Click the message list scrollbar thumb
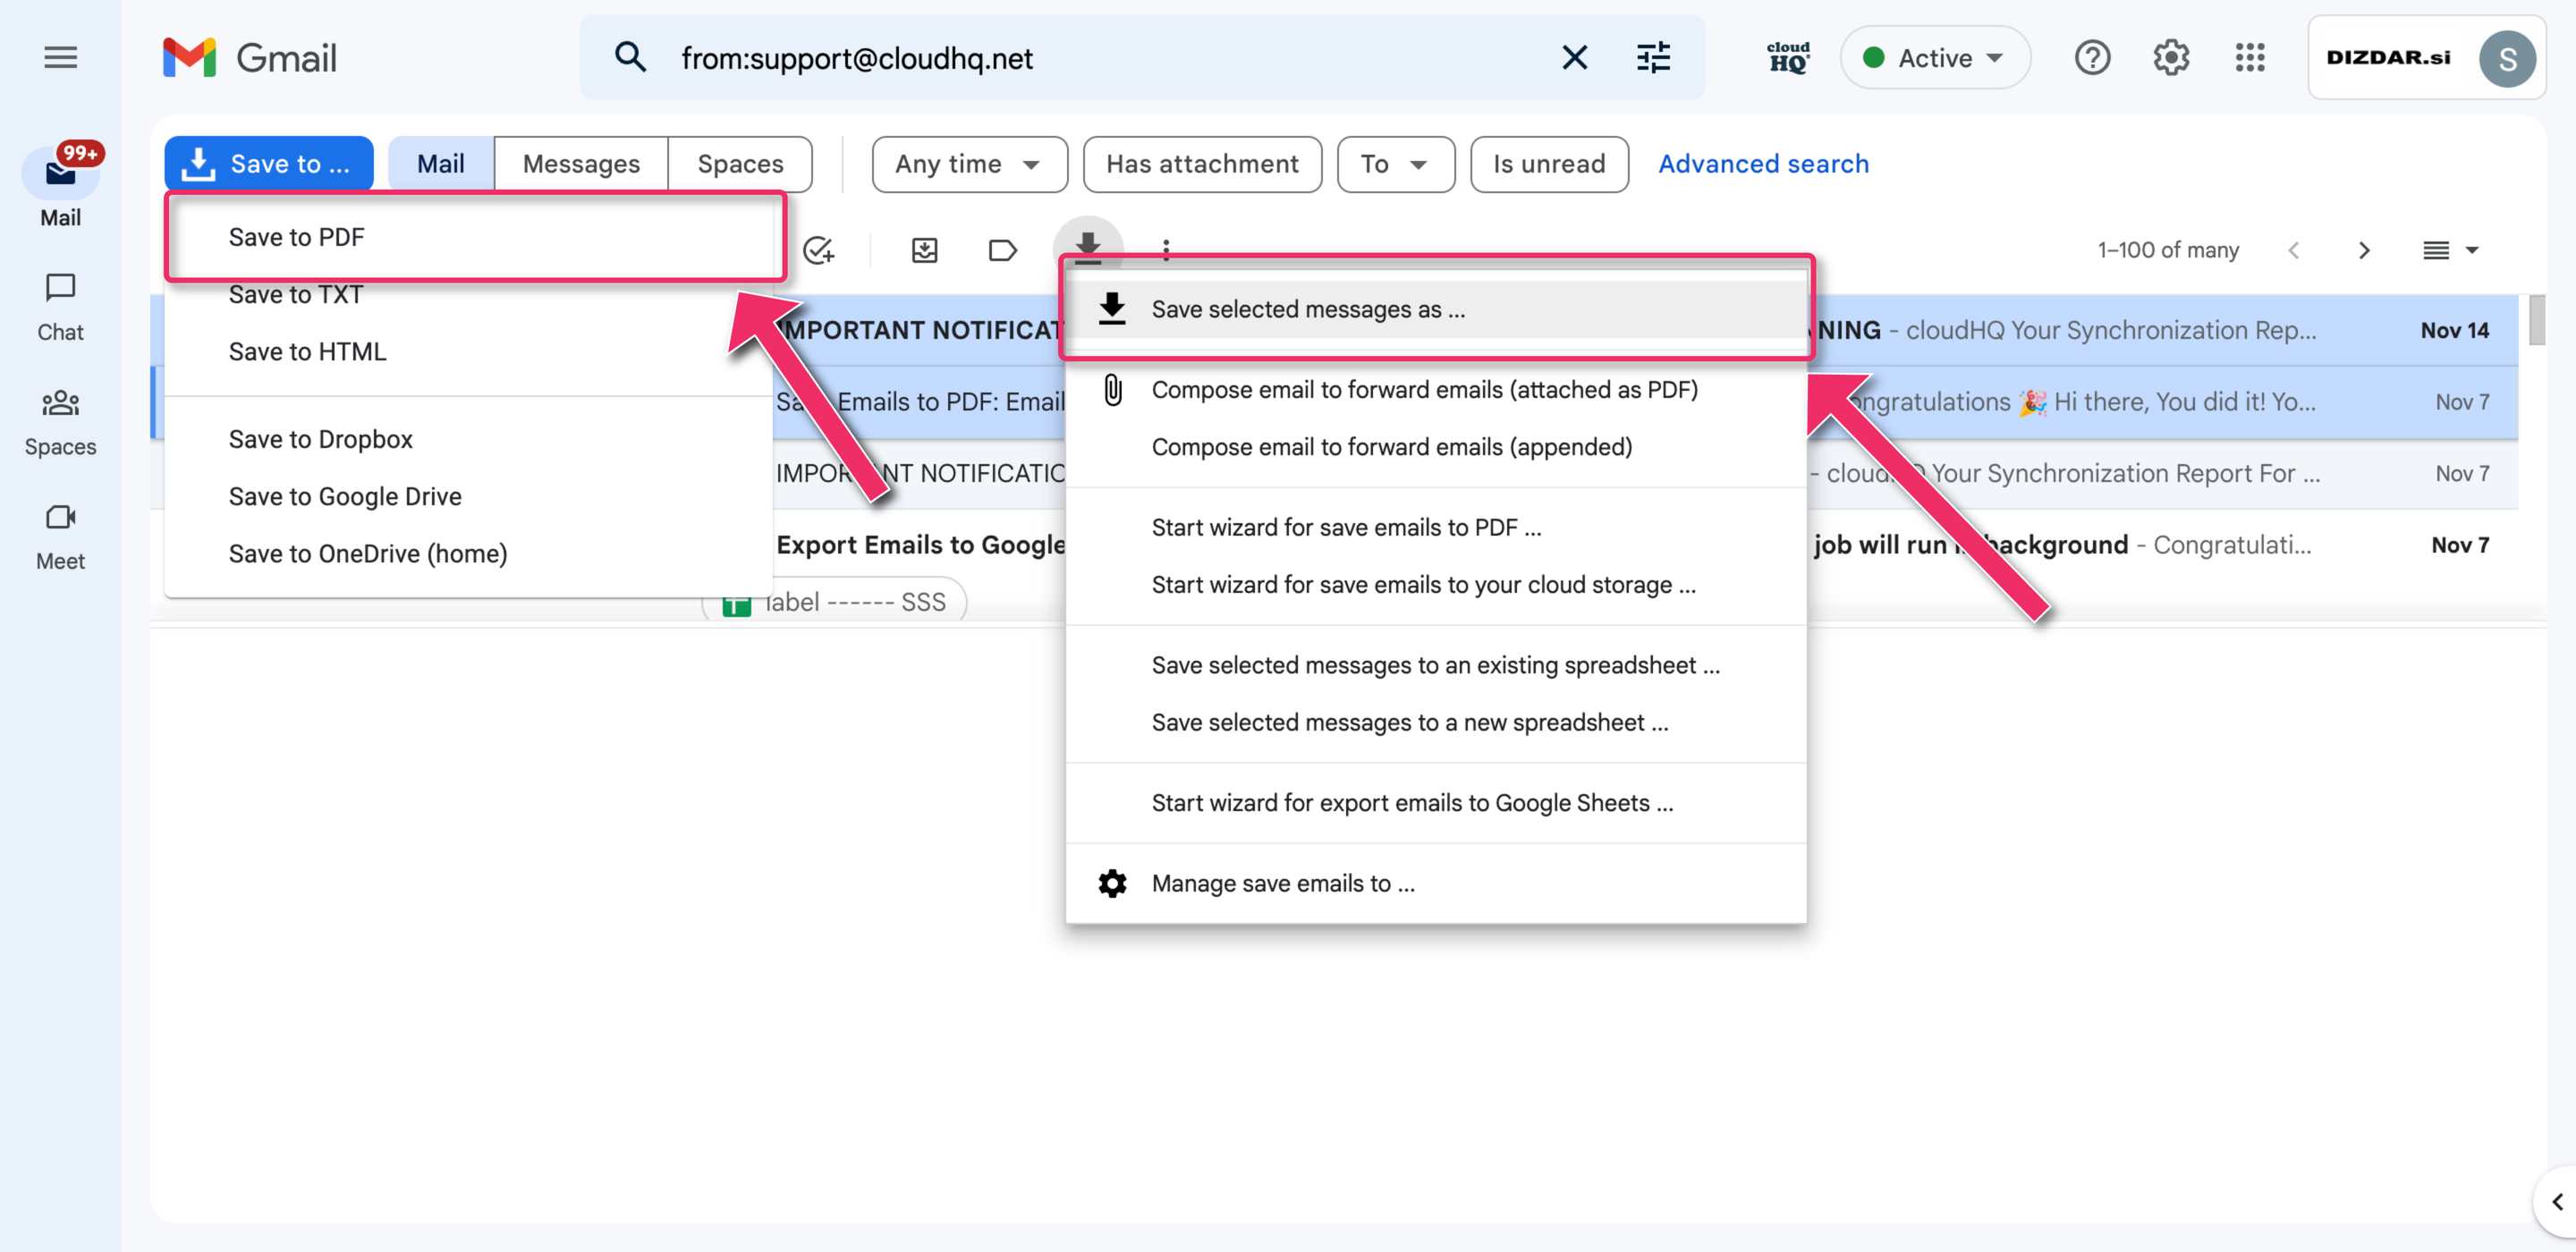2576x1252 pixels. click(x=2536, y=320)
